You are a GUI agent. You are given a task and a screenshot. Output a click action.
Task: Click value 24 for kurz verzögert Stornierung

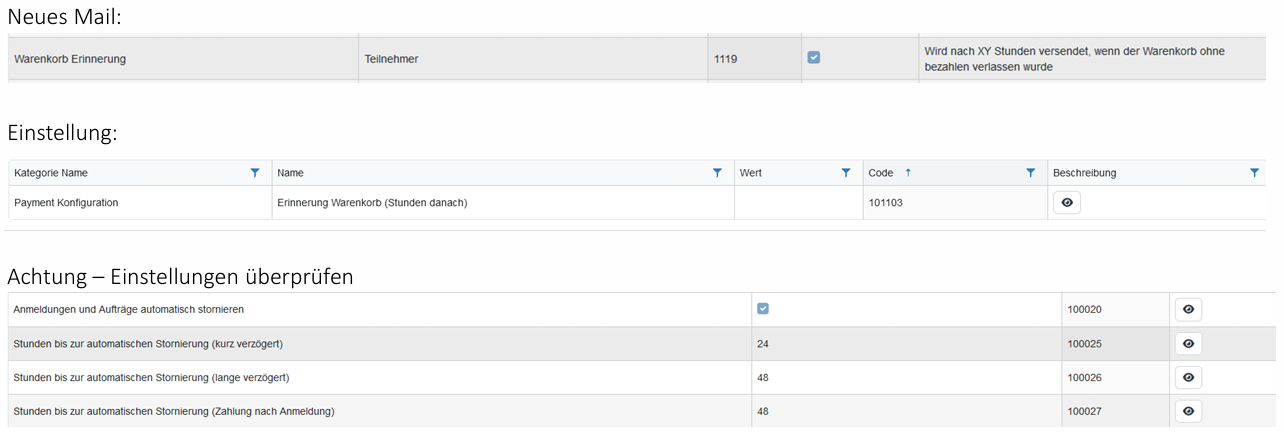(x=763, y=344)
